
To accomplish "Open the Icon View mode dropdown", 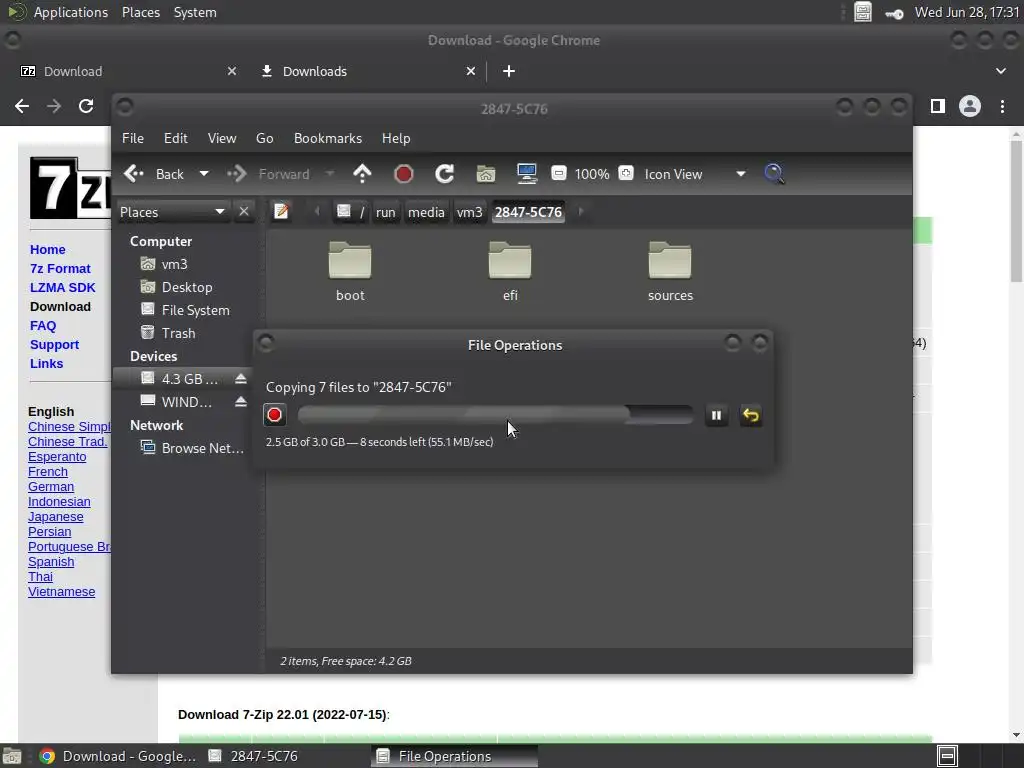I will pyautogui.click(x=695, y=174).
